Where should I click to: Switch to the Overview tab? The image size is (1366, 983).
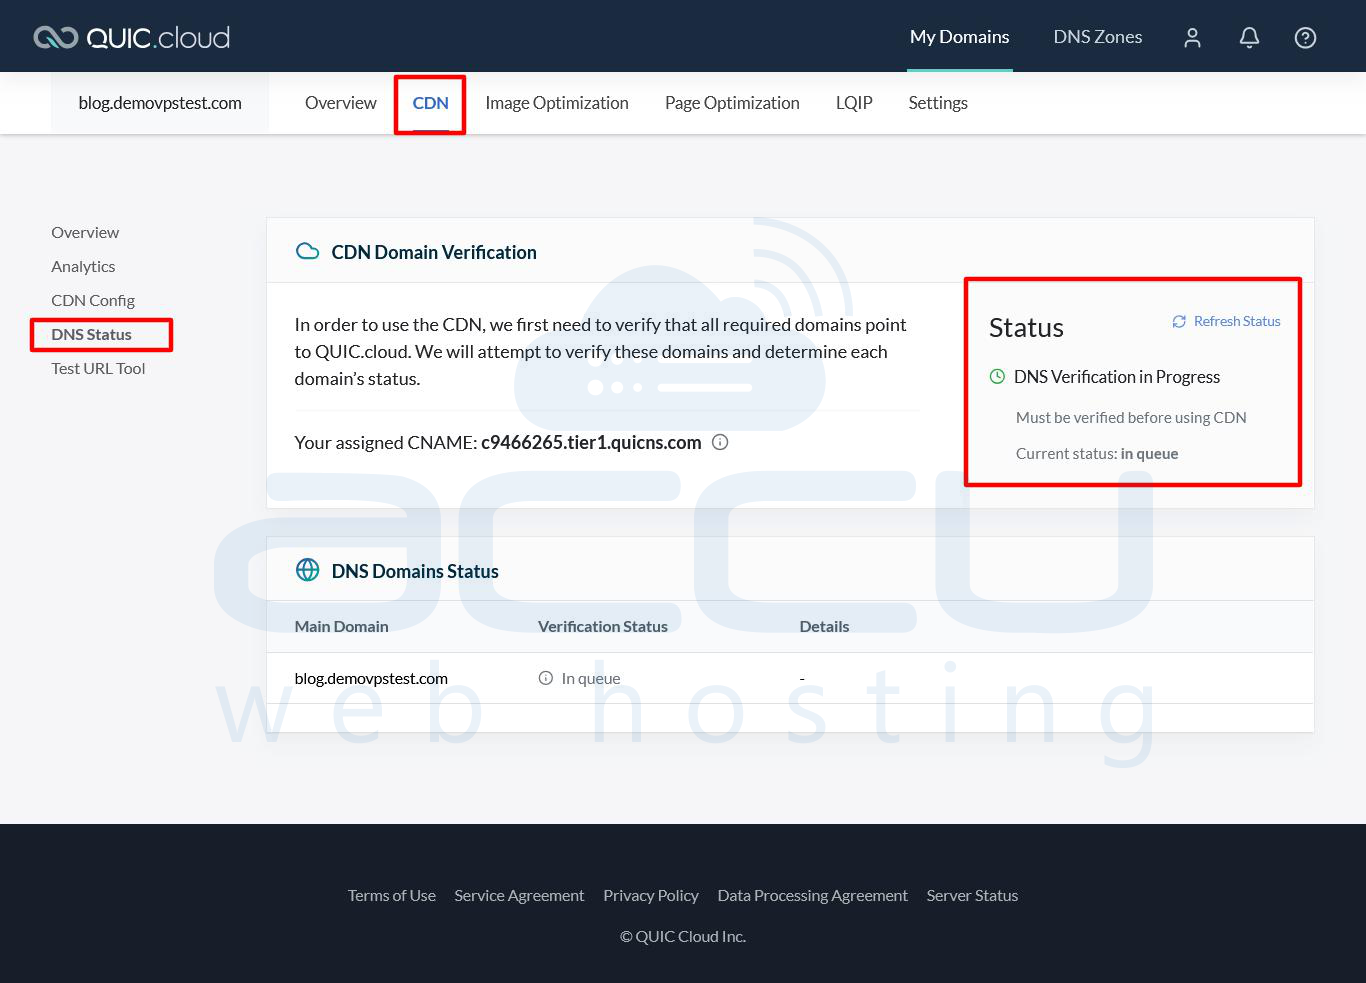coord(341,103)
